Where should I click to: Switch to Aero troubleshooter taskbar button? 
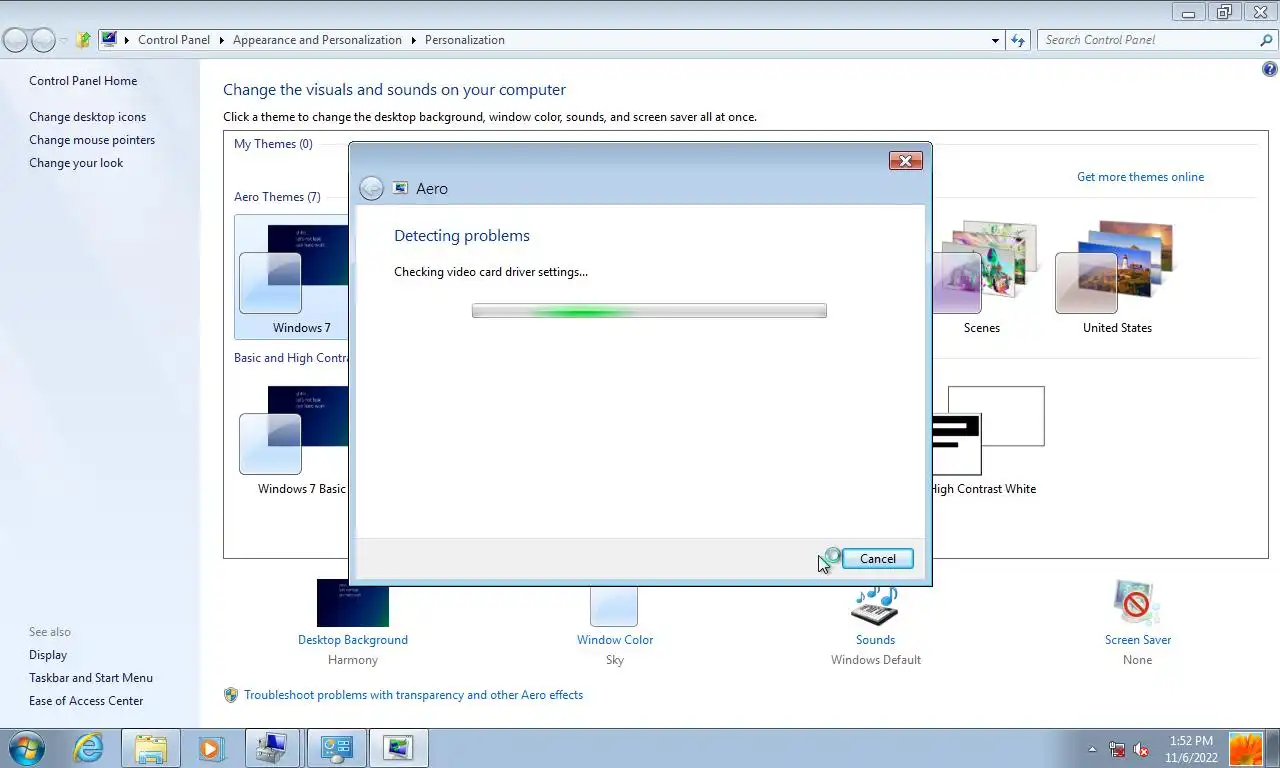click(398, 748)
